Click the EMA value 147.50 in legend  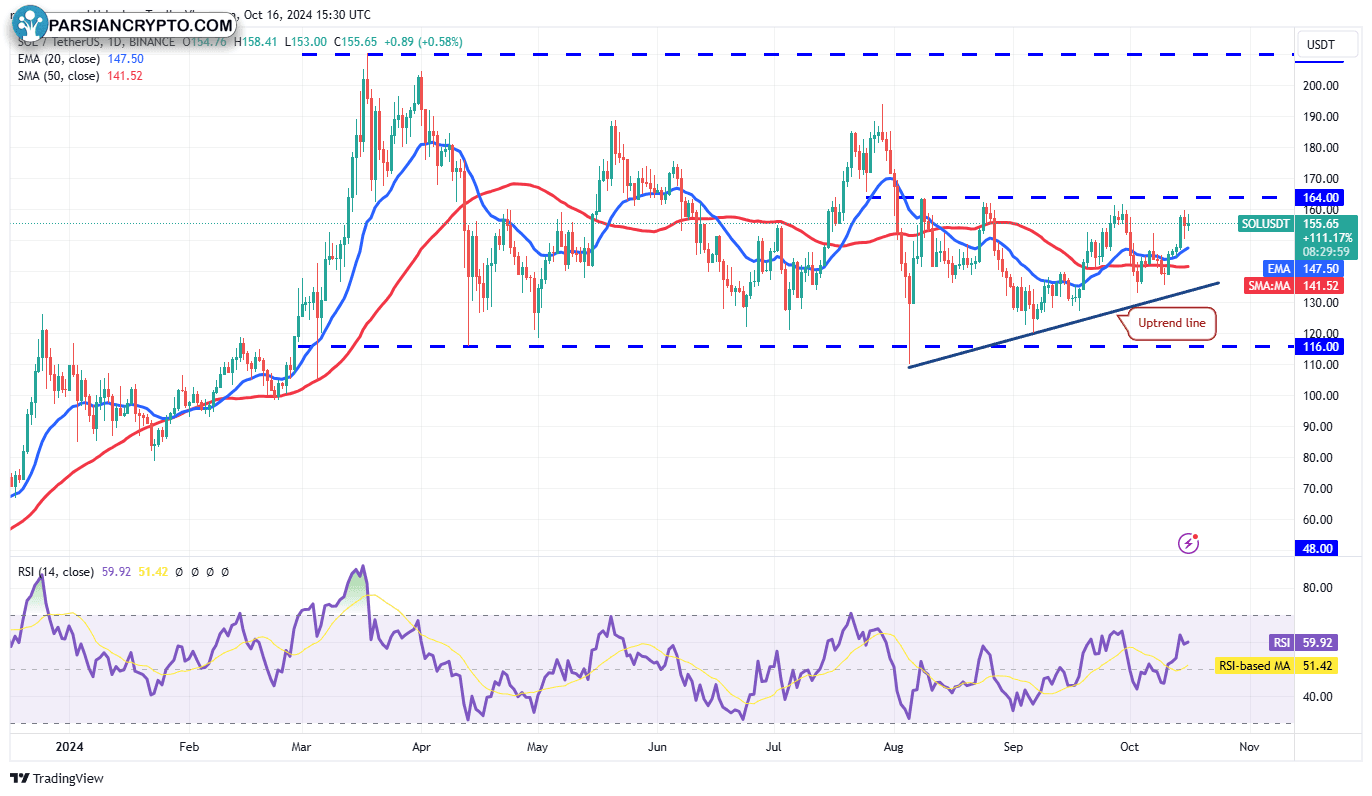coord(125,59)
